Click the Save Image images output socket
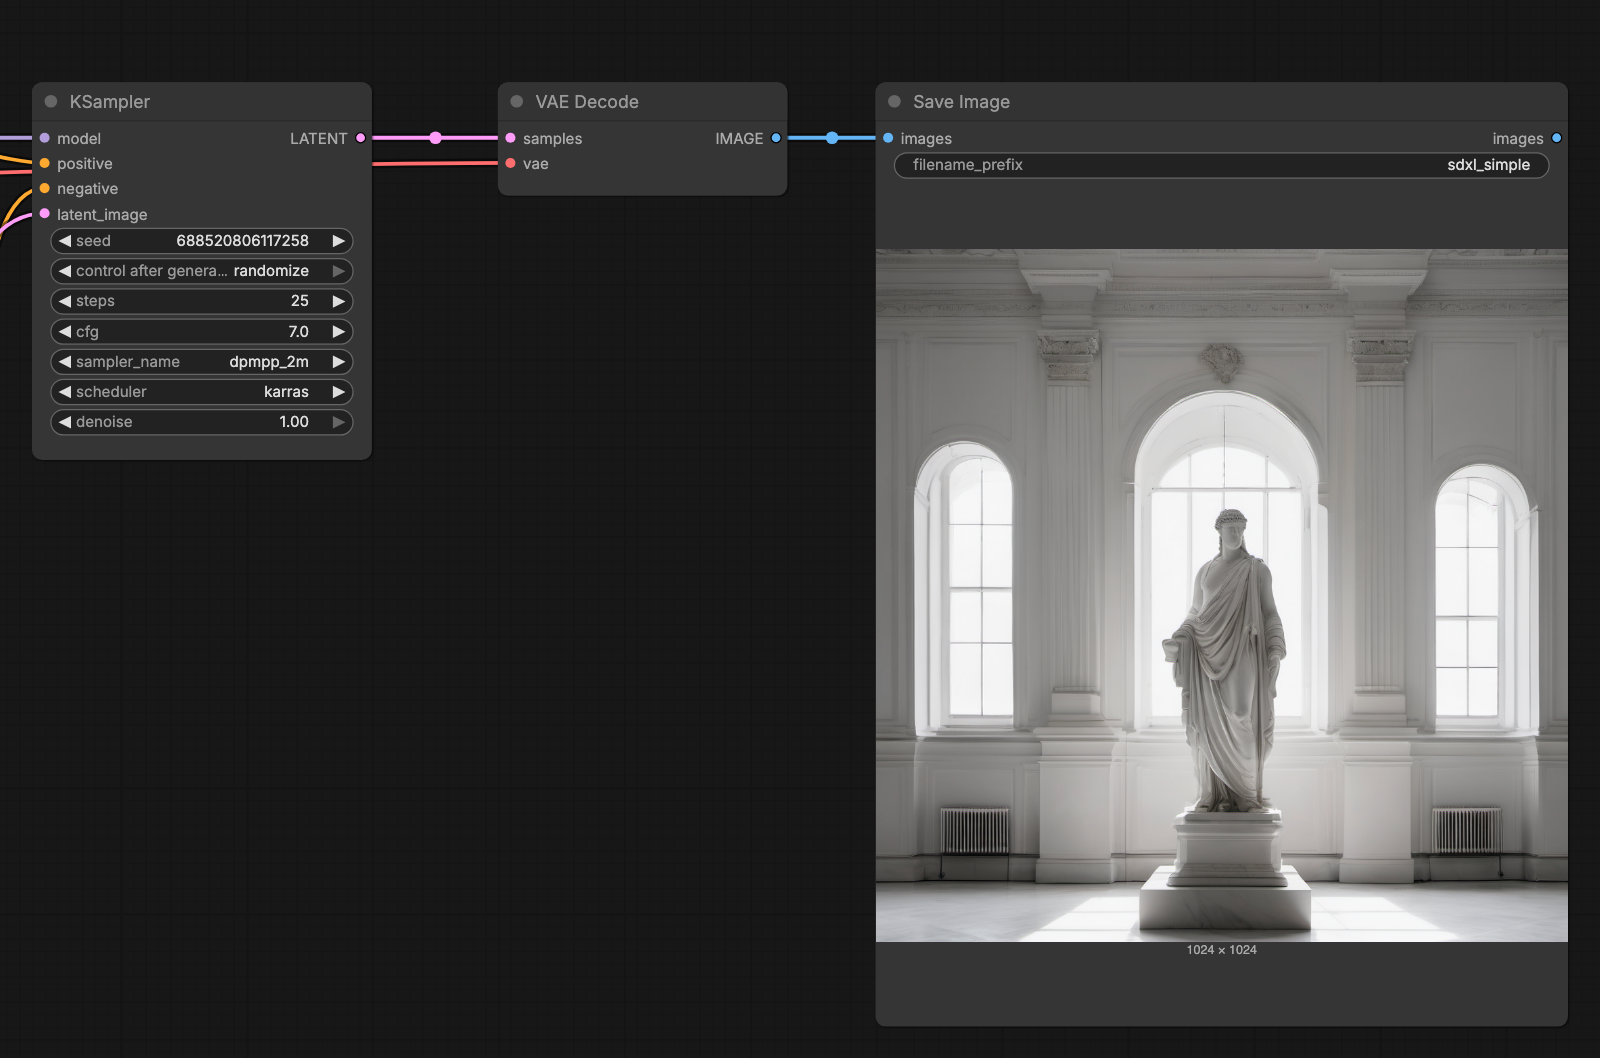This screenshot has height=1058, width=1600. click(1556, 138)
